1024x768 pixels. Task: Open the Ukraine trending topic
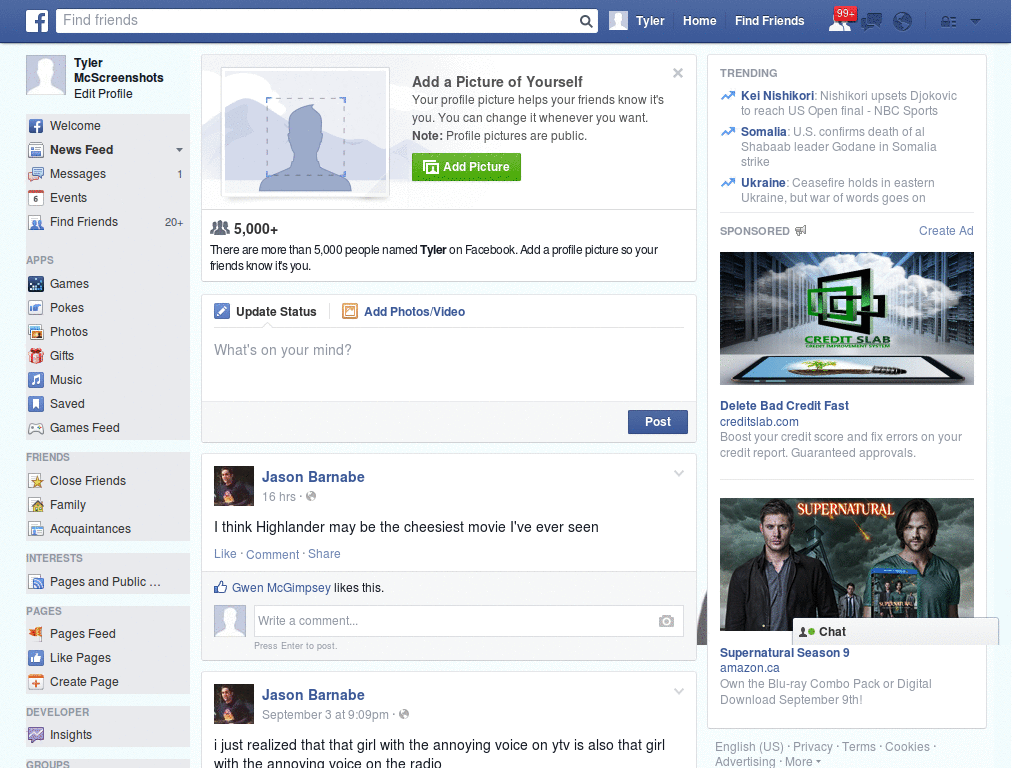tap(763, 183)
